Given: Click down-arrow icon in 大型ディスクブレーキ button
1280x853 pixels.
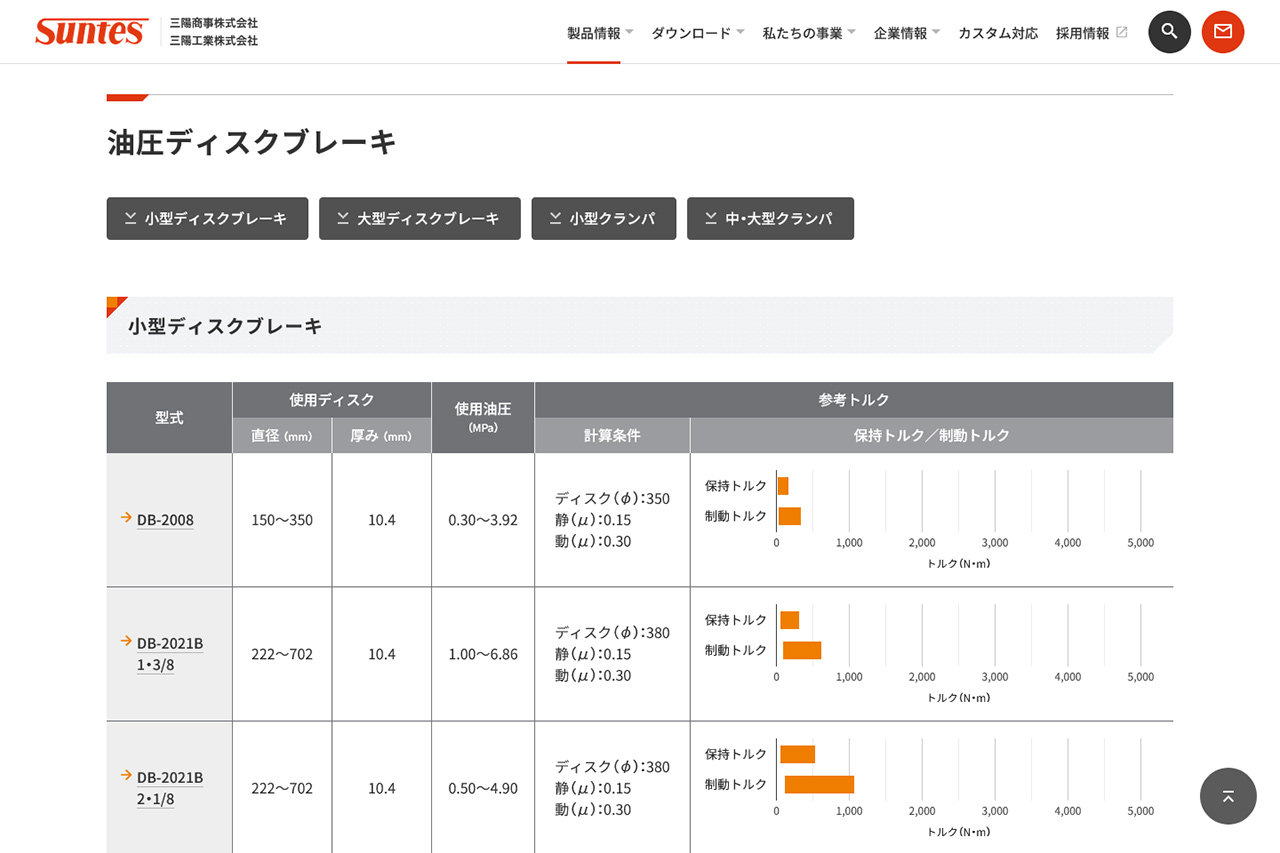Looking at the screenshot, I should pyautogui.click(x=343, y=218).
